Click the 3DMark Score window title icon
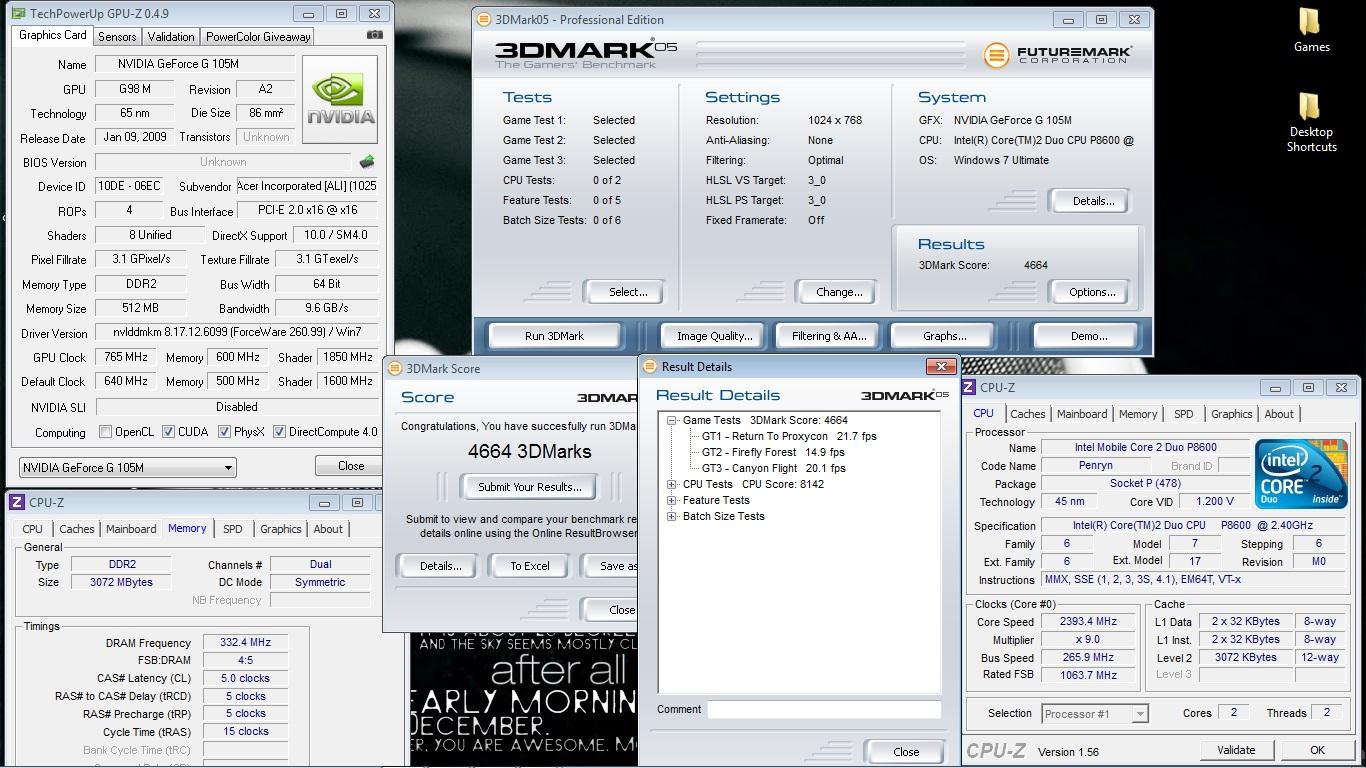Screen dimensions: 1366x768 pyautogui.click(x=395, y=368)
